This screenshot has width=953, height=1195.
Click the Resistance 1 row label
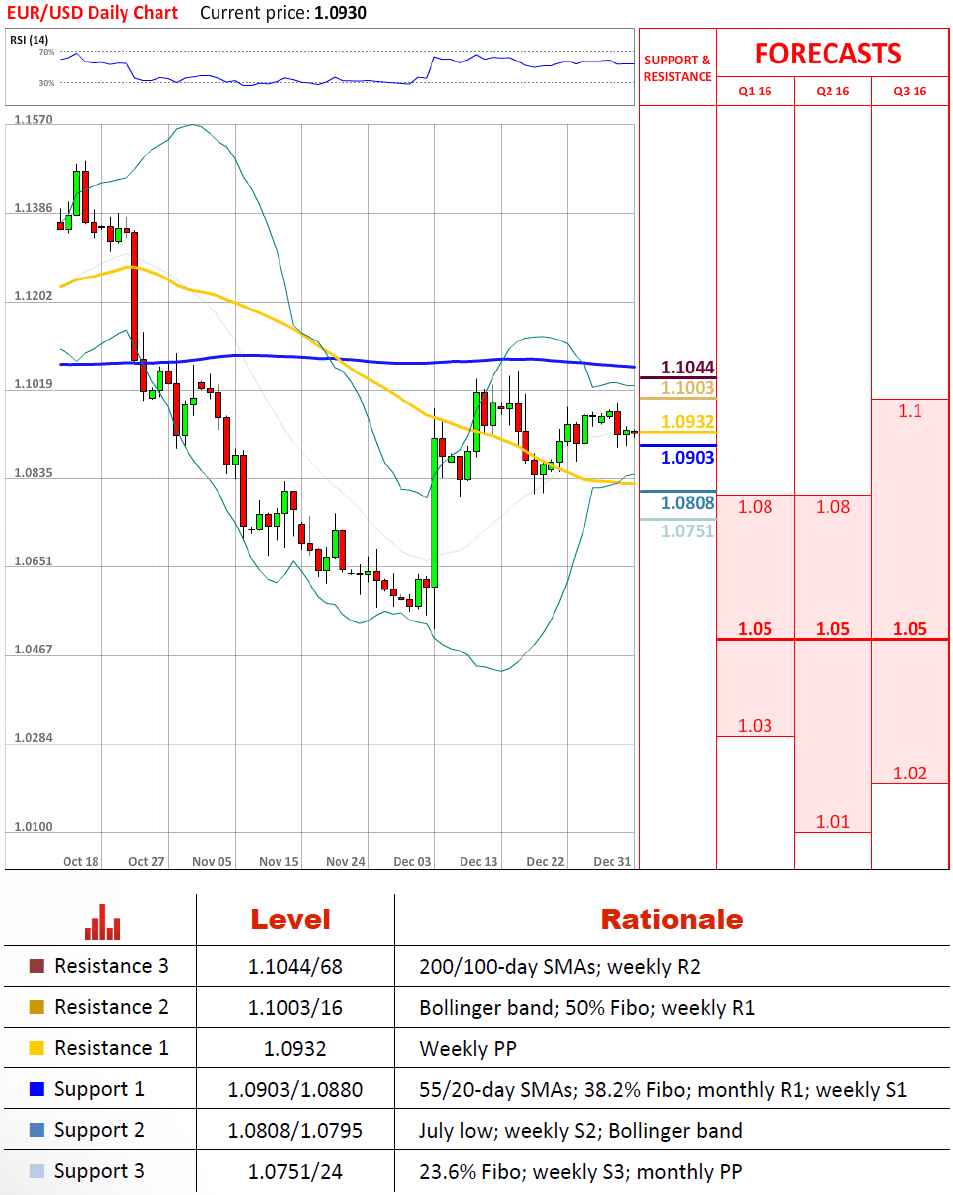pyautogui.click(x=111, y=1049)
